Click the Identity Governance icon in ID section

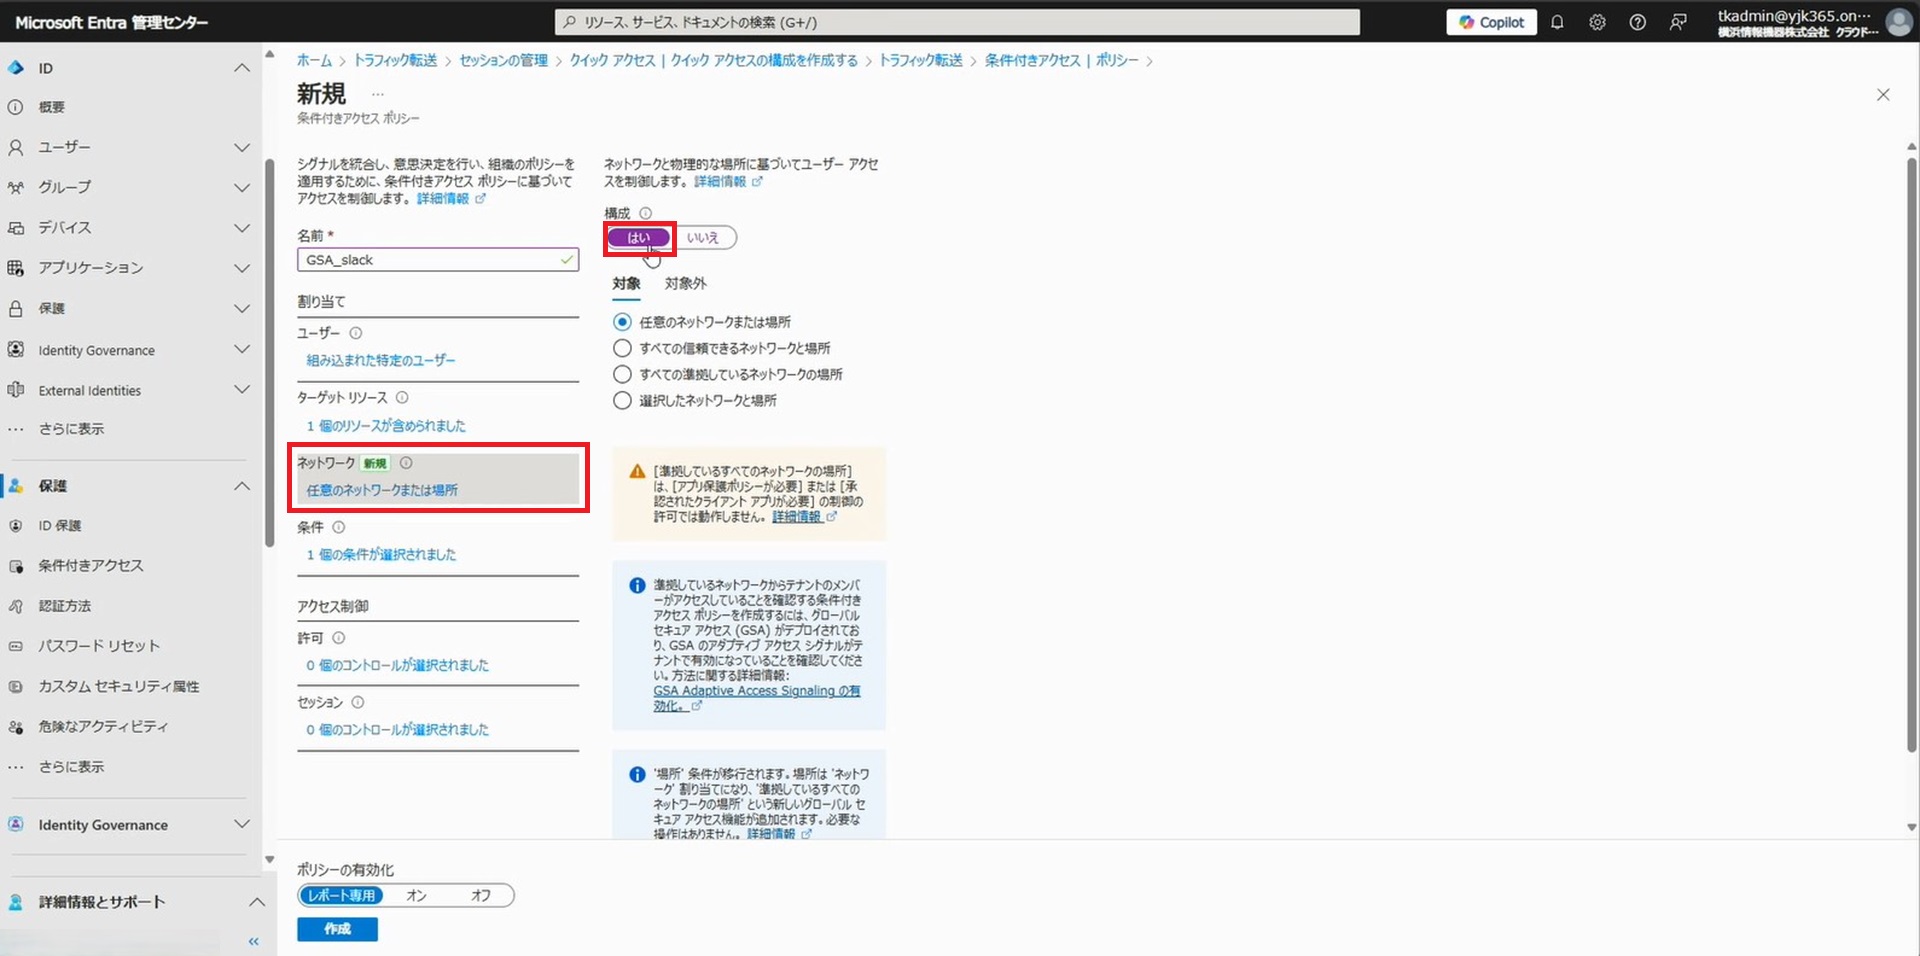pos(16,349)
